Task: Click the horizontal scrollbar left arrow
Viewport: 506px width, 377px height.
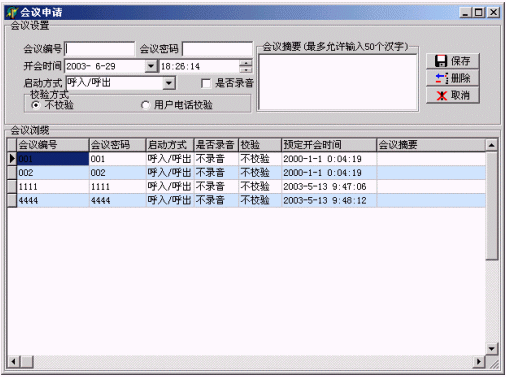Action: (14, 361)
